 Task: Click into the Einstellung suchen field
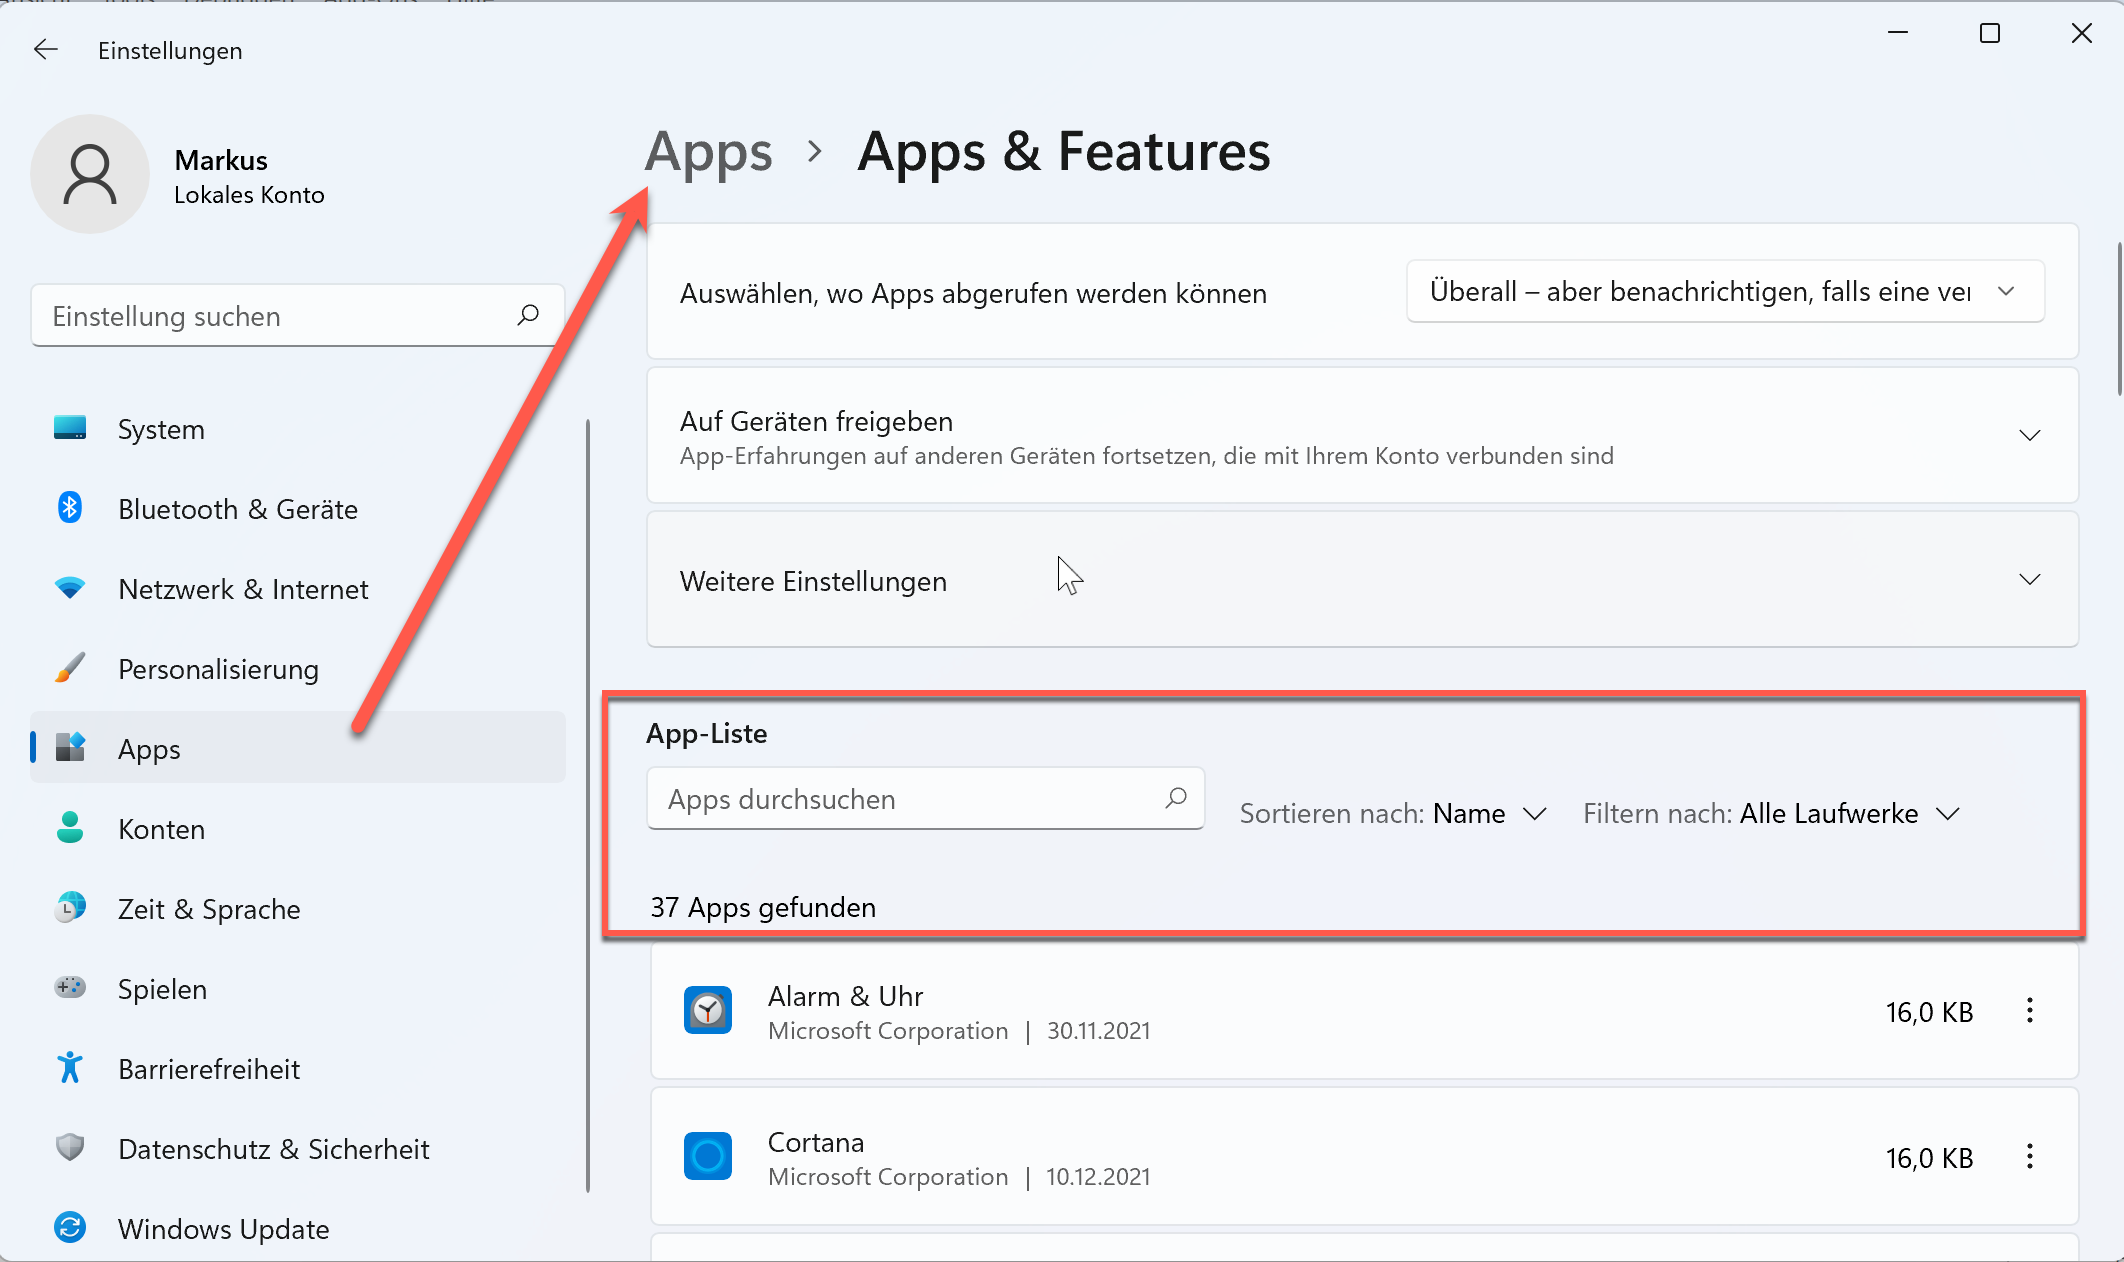click(298, 316)
